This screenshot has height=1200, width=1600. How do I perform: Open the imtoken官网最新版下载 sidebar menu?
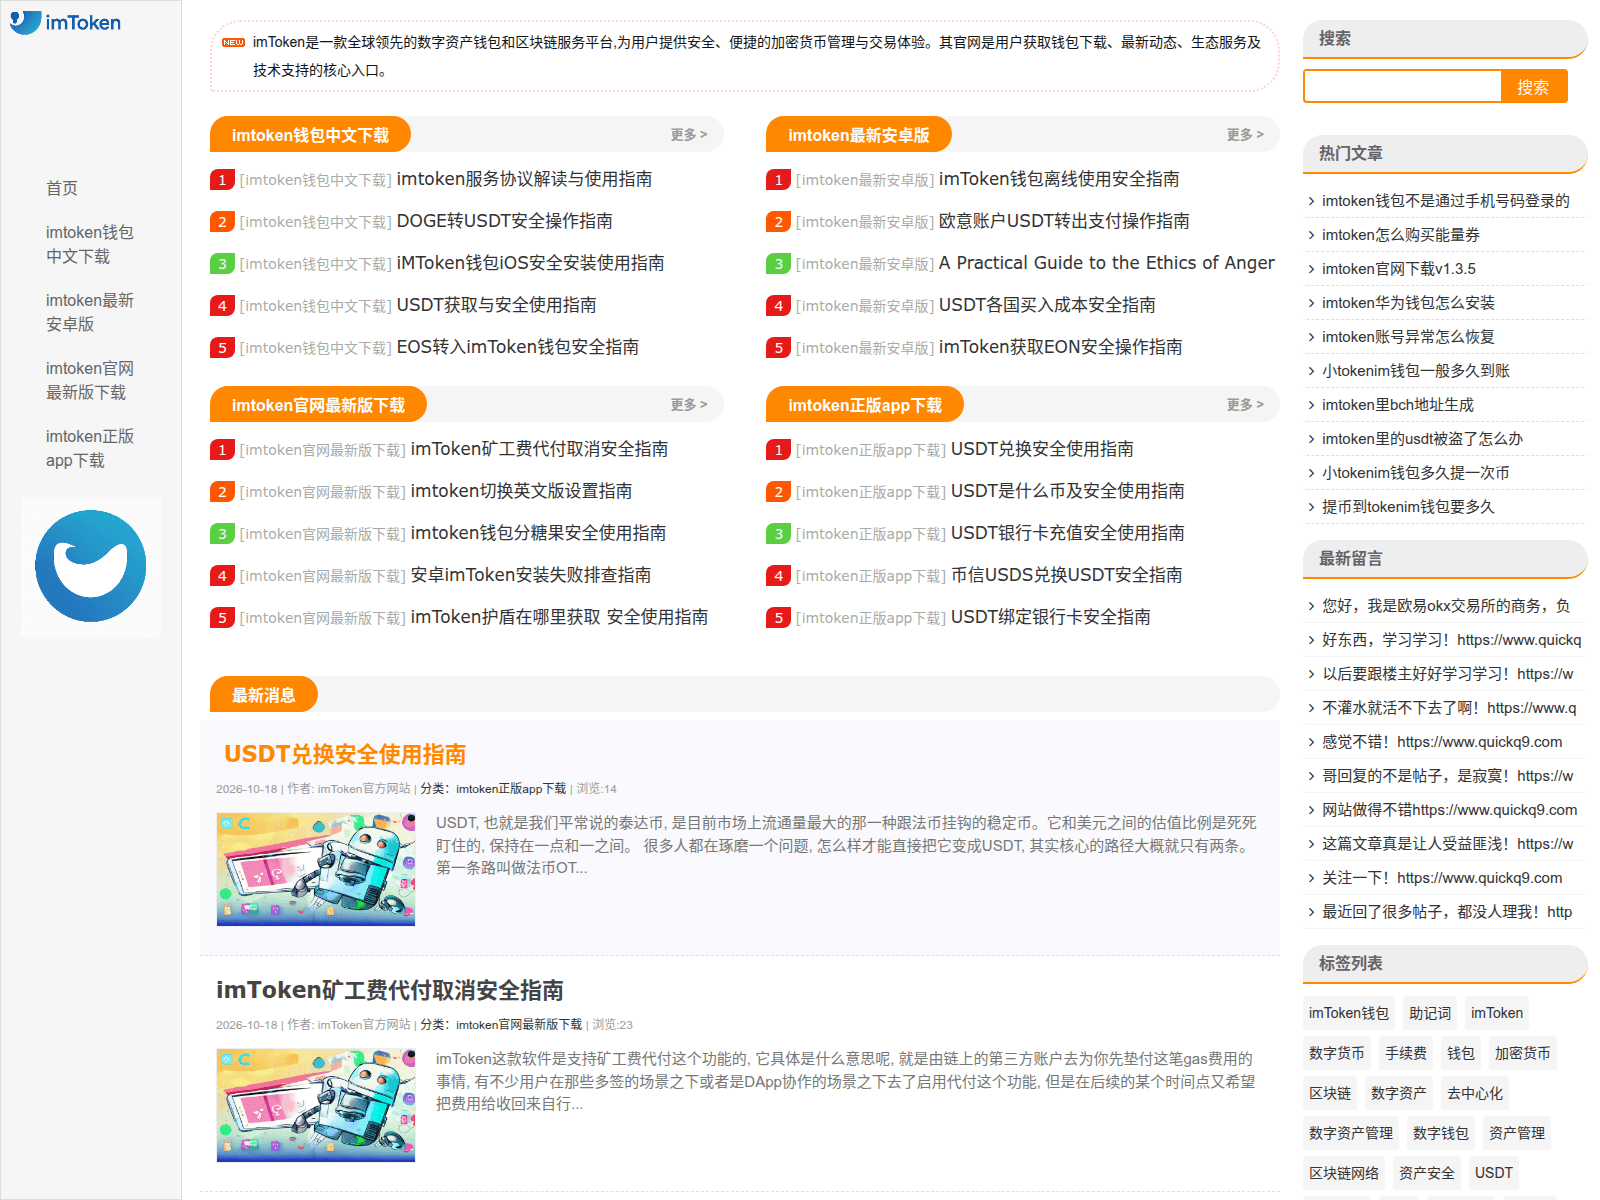coord(90,380)
